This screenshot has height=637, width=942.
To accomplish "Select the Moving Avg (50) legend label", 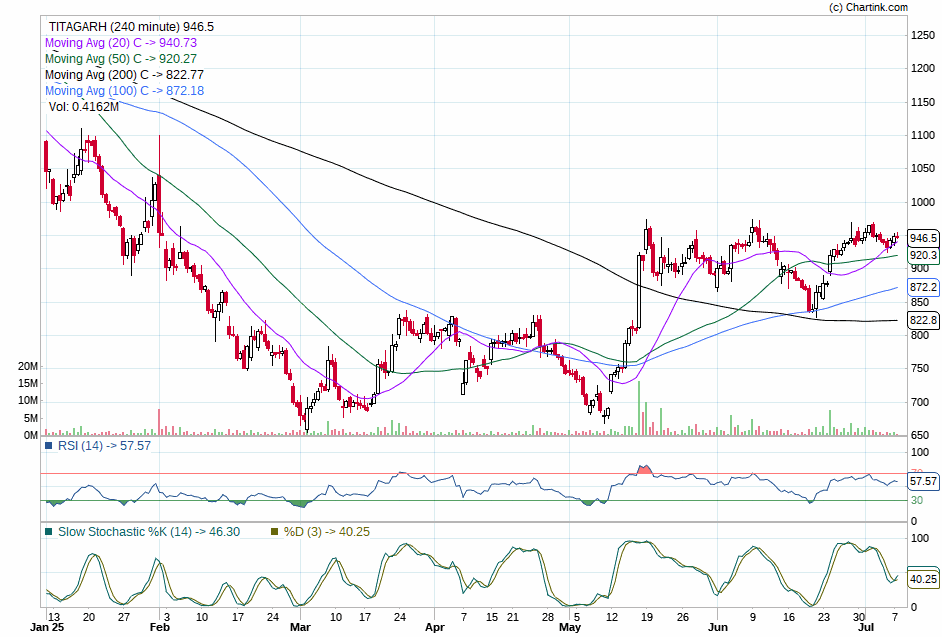I will coord(121,59).
